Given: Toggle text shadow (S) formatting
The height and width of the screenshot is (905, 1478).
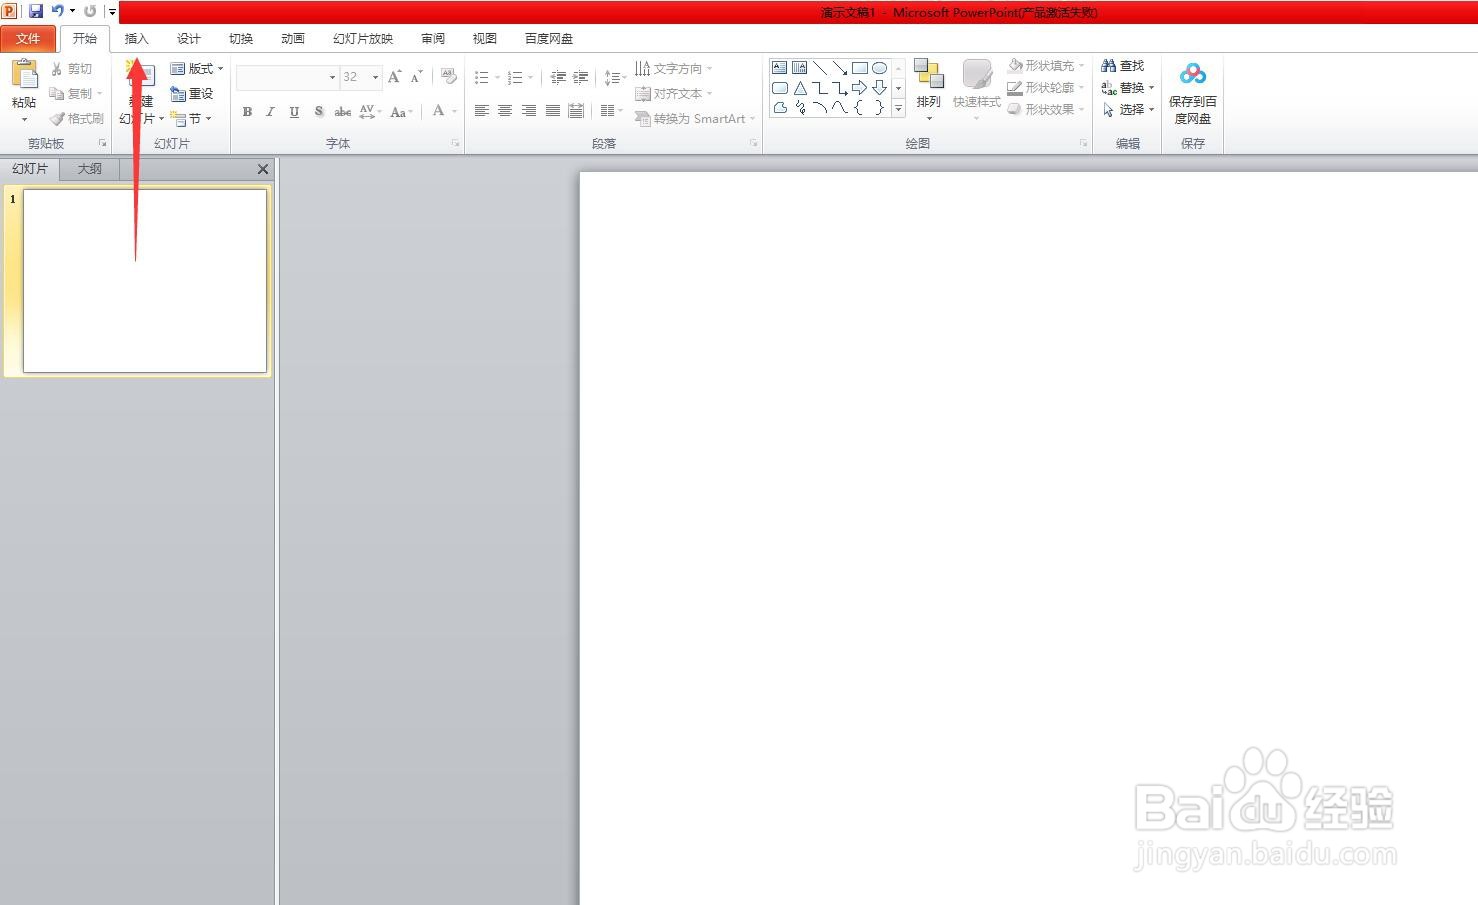Looking at the screenshot, I should 318,112.
